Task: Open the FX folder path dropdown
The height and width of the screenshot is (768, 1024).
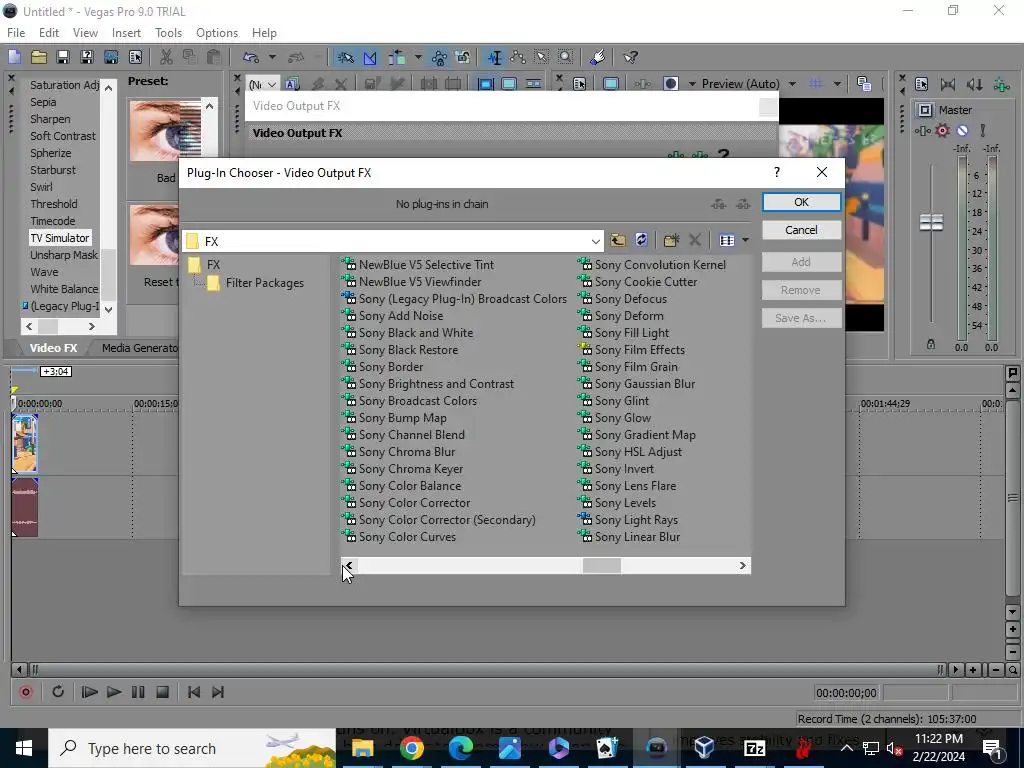Action: pyautogui.click(x=595, y=241)
